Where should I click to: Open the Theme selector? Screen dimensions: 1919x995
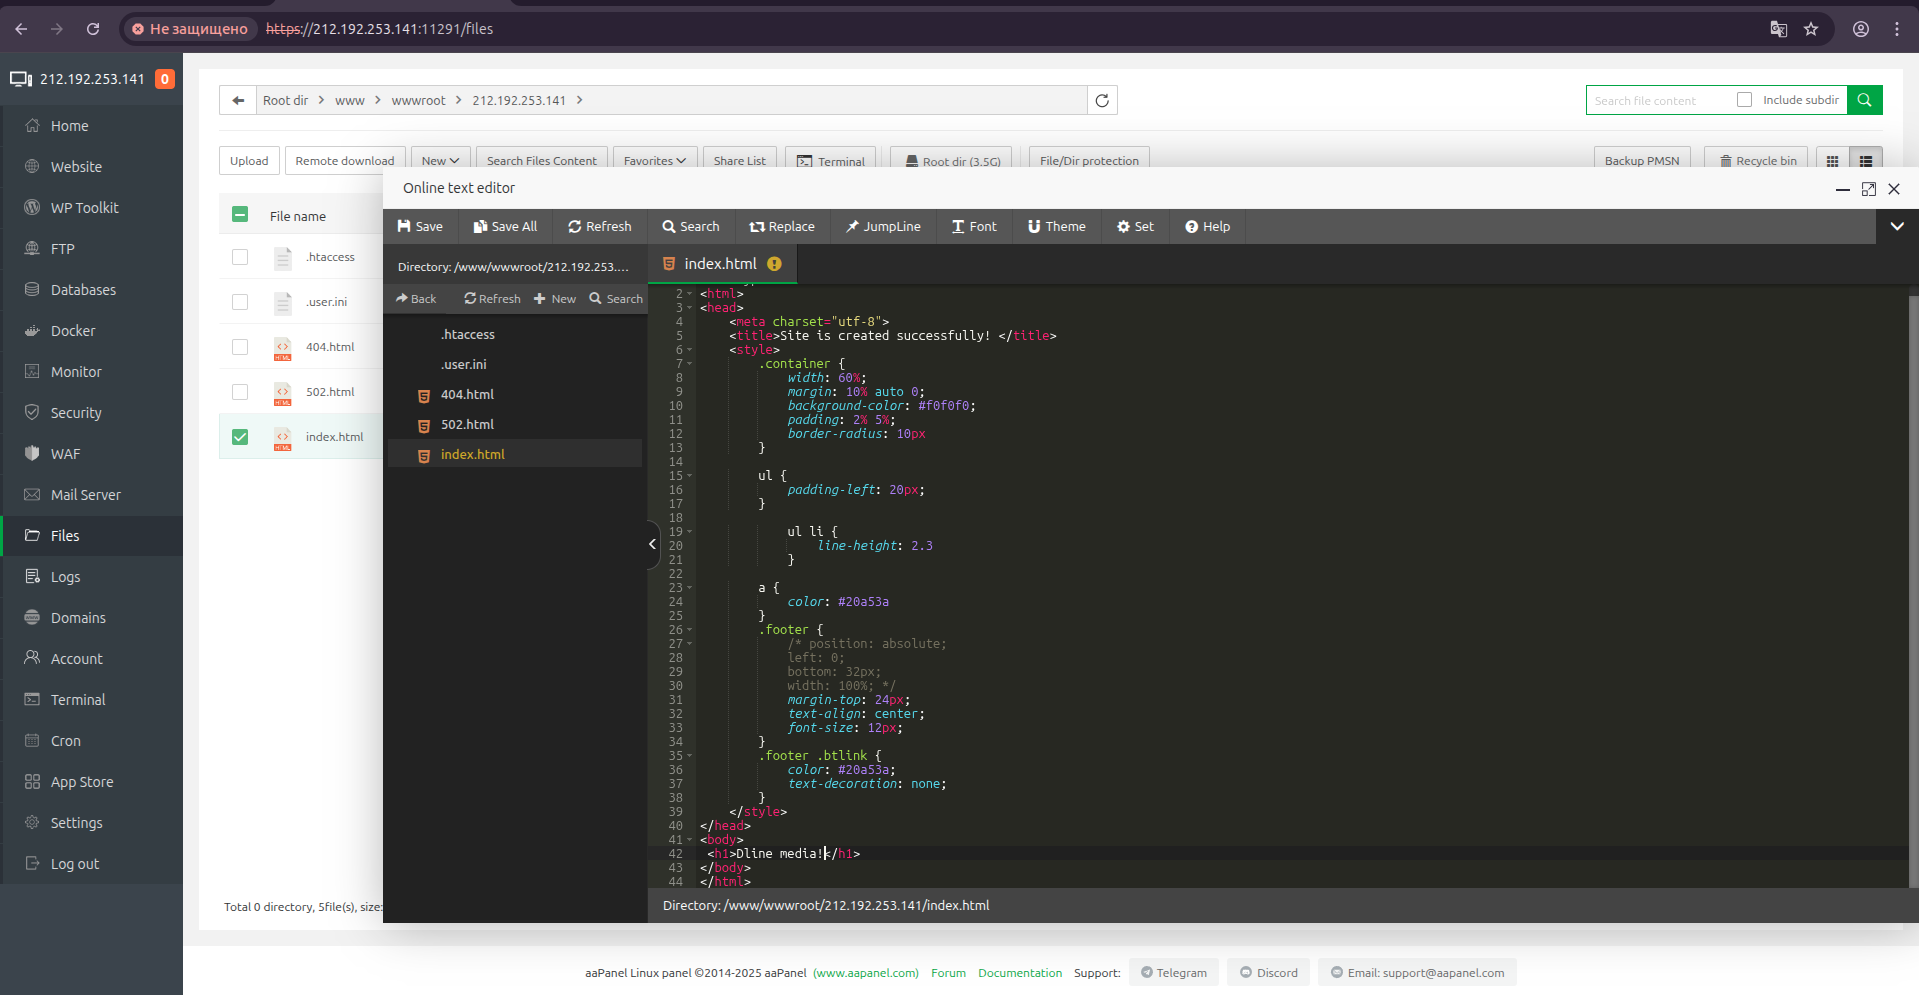coord(1056,227)
